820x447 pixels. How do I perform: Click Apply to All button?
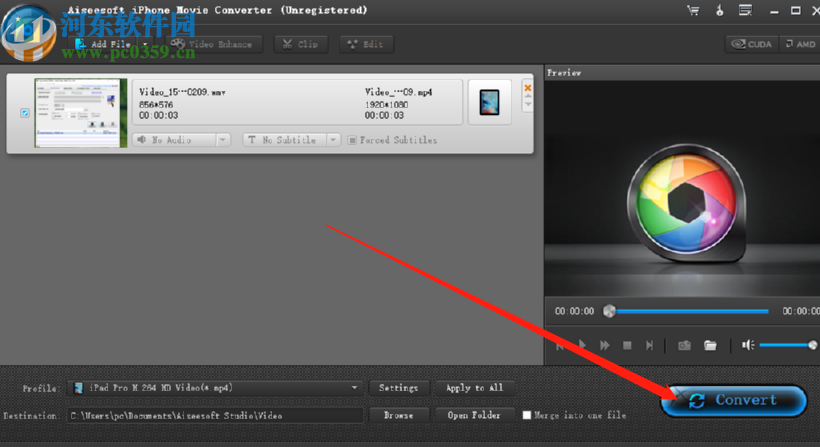pyautogui.click(x=474, y=388)
